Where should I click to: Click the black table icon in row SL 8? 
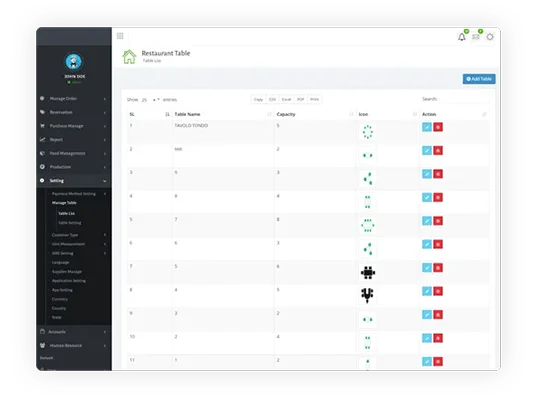(367, 295)
